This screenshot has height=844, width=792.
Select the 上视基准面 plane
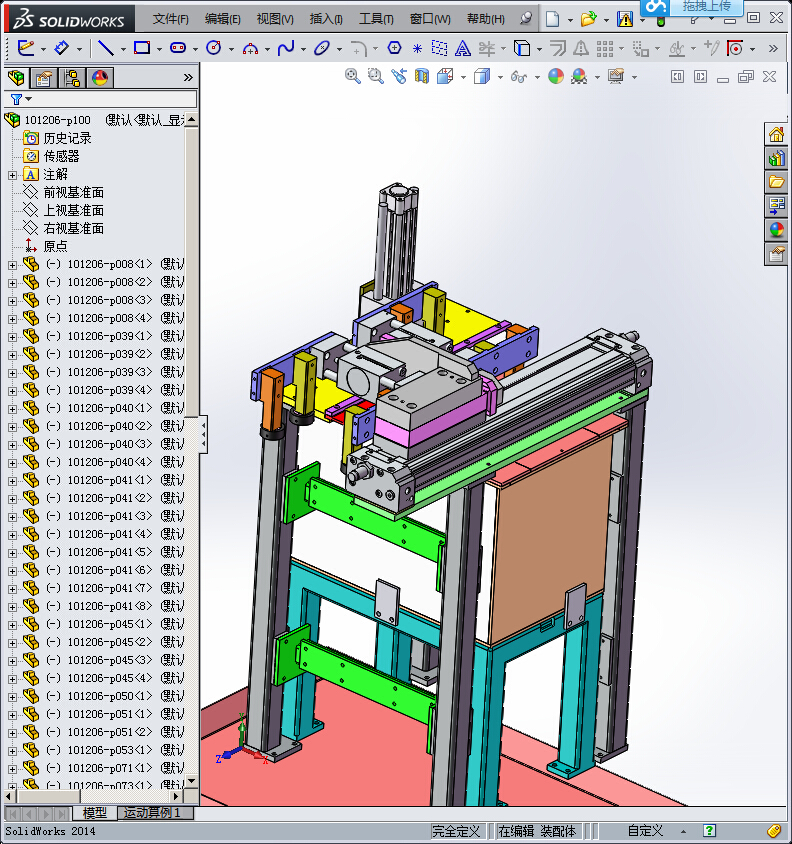(x=74, y=210)
